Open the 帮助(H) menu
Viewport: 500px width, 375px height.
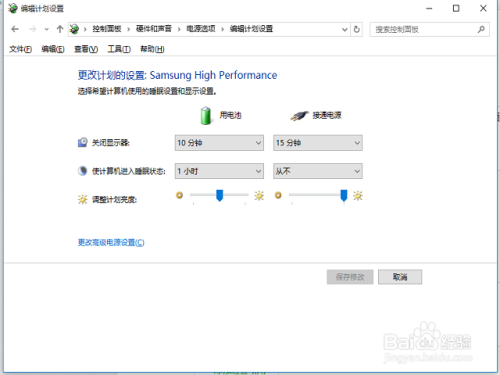152,49
